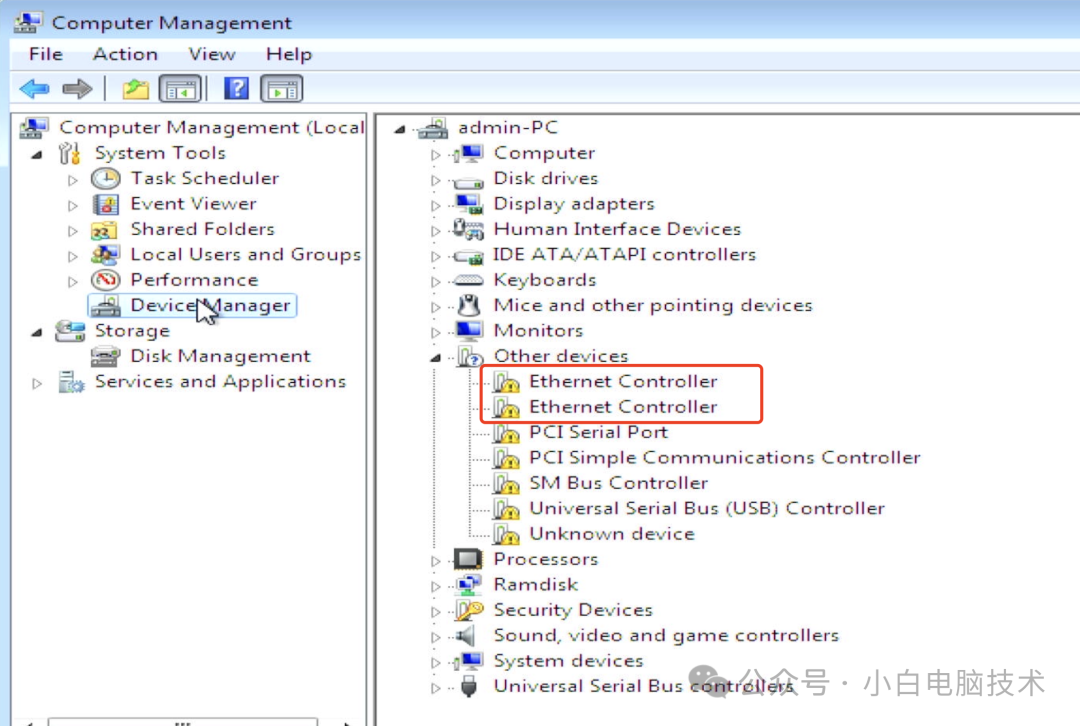
Task: Expand the Display adapters category
Action: [435, 205]
